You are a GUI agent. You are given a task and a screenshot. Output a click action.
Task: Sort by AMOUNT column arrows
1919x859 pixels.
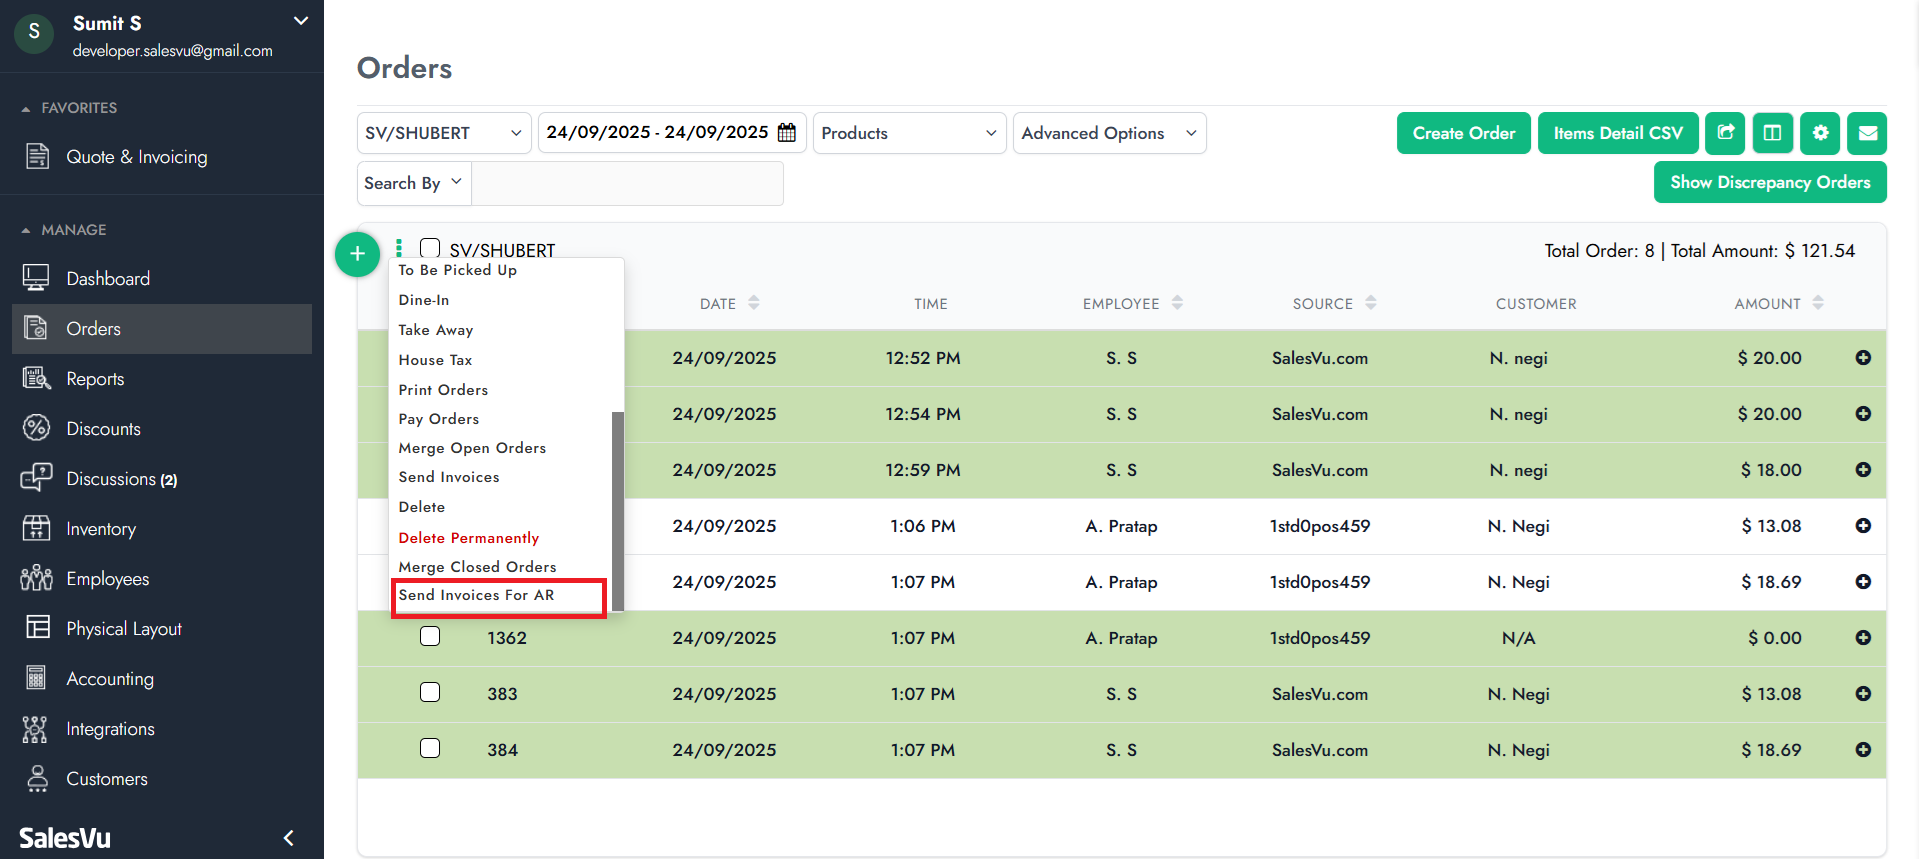click(1818, 303)
